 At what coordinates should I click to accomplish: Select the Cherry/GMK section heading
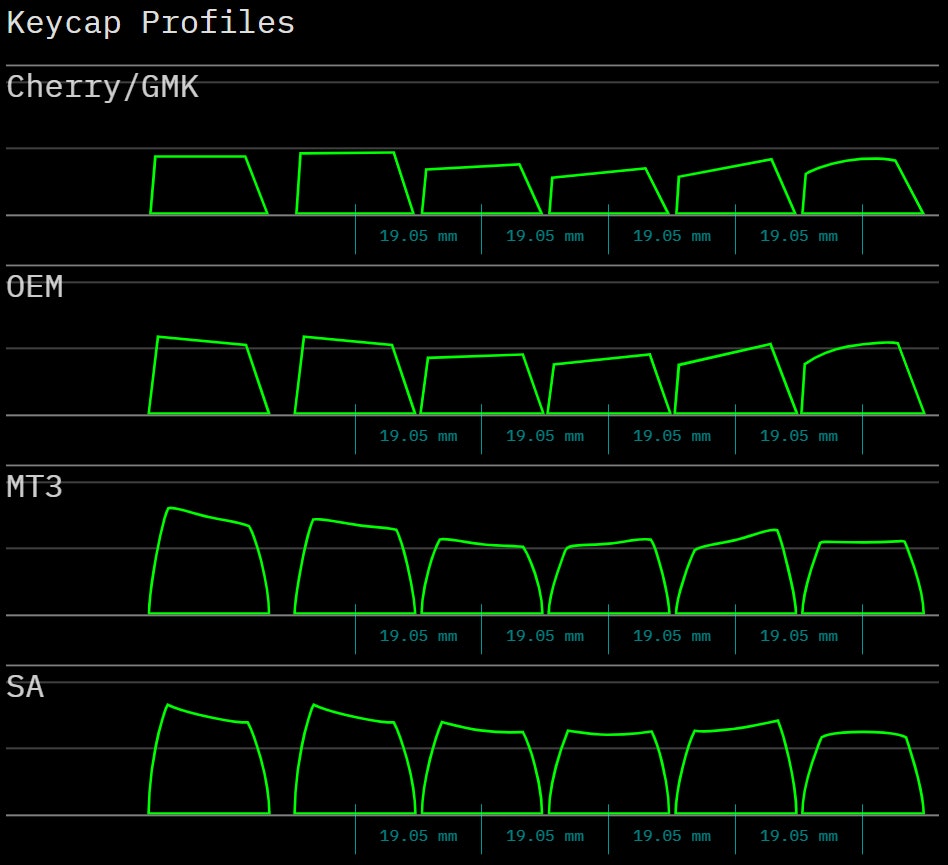coord(103,88)
